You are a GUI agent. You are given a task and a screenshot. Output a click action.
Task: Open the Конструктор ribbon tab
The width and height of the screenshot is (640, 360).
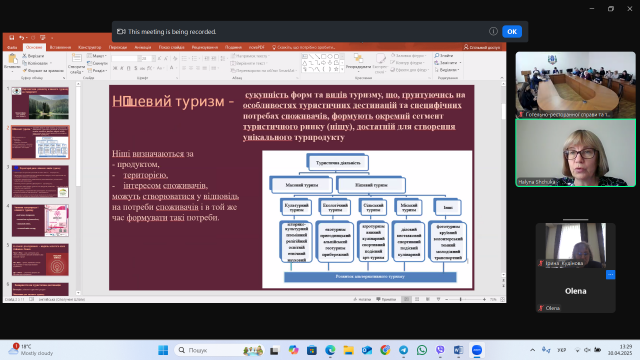click(x=89, y=47)
